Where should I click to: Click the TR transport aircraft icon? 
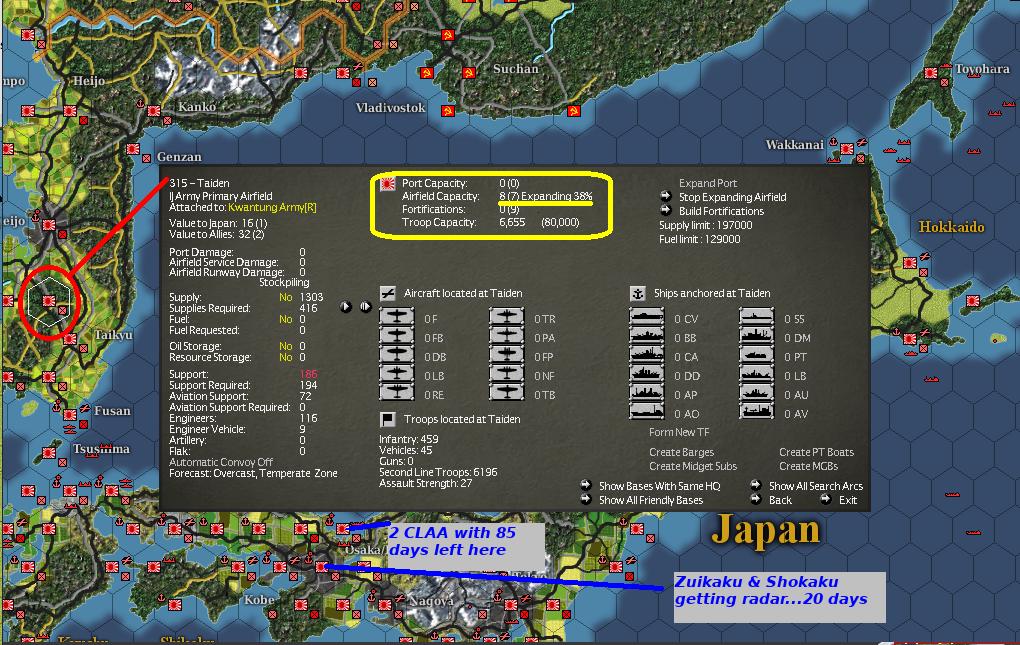click(x=507, y=317)
